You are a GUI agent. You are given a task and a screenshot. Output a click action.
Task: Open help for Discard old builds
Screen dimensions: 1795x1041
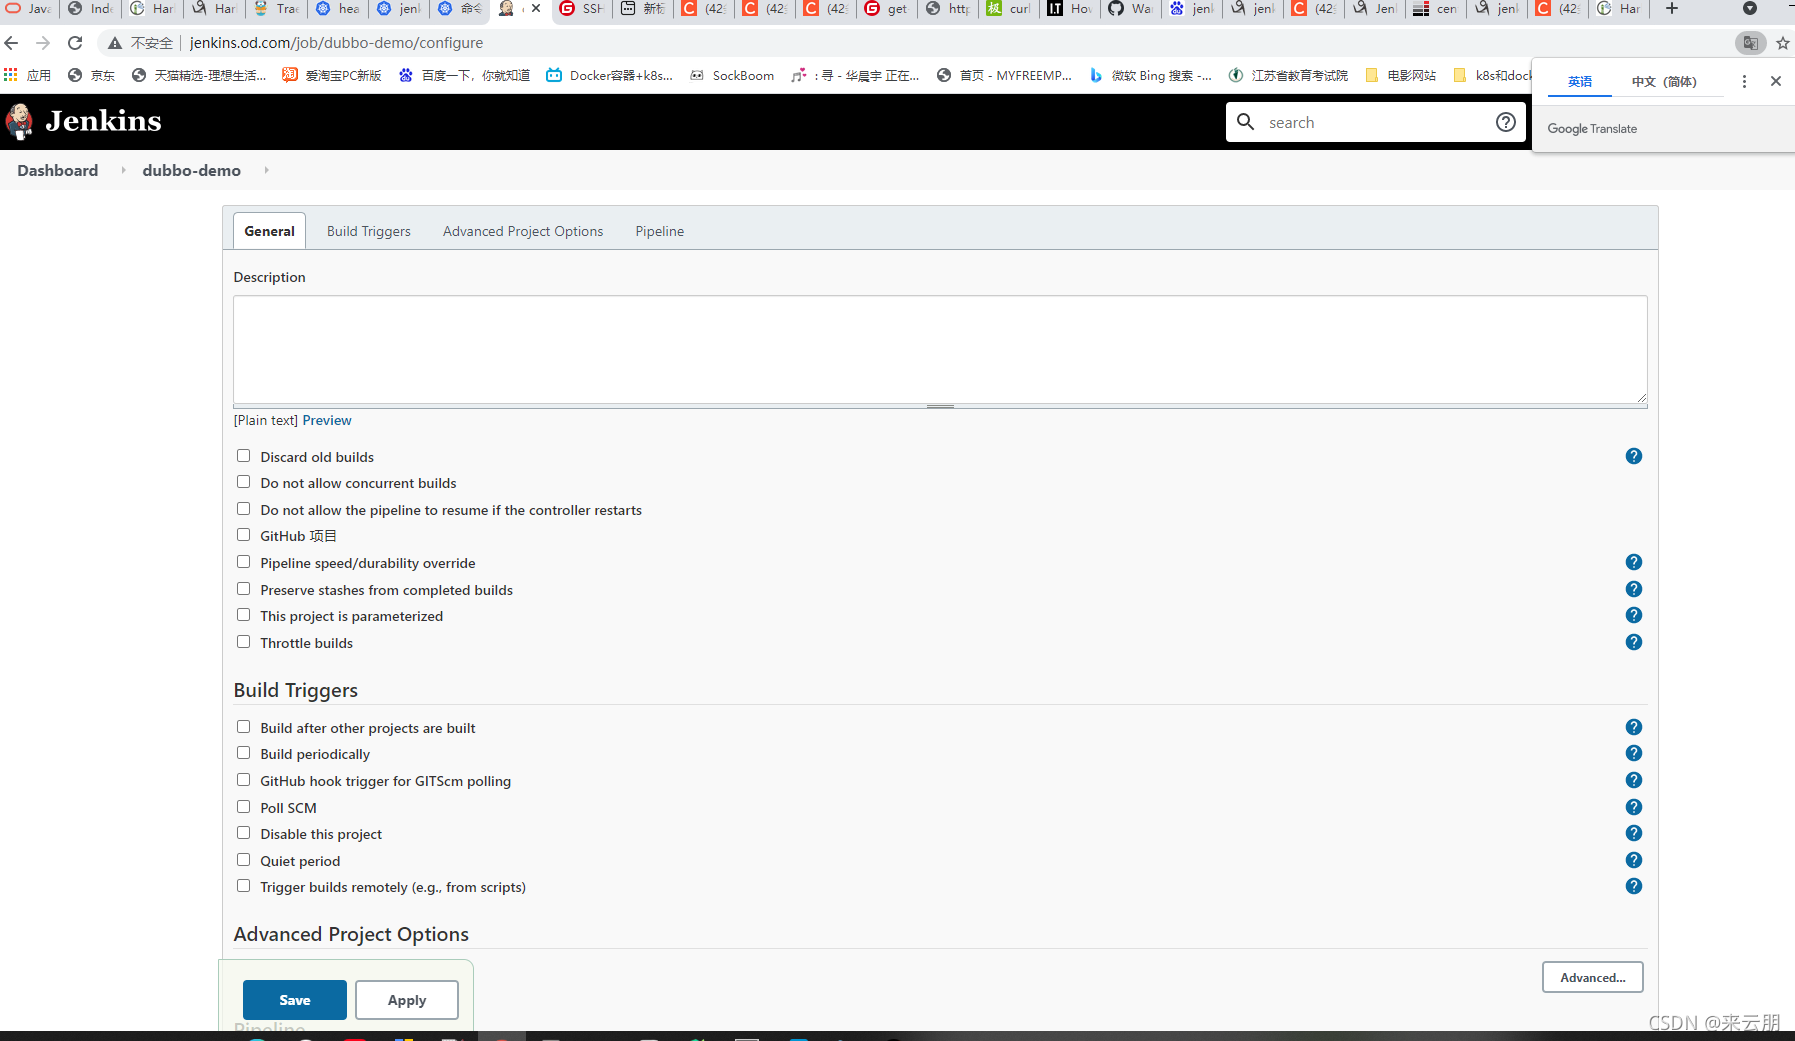[1634, 456]
